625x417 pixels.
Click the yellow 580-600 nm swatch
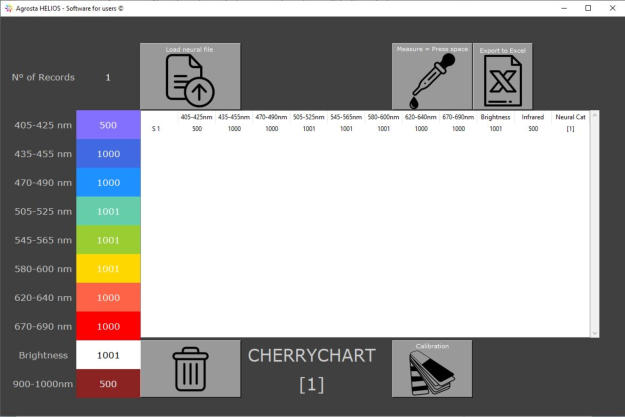coord(108,269)
